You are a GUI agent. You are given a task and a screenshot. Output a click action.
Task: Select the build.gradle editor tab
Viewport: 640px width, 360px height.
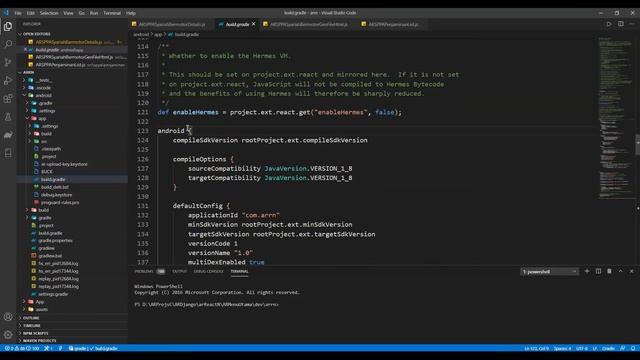(237, 24)
